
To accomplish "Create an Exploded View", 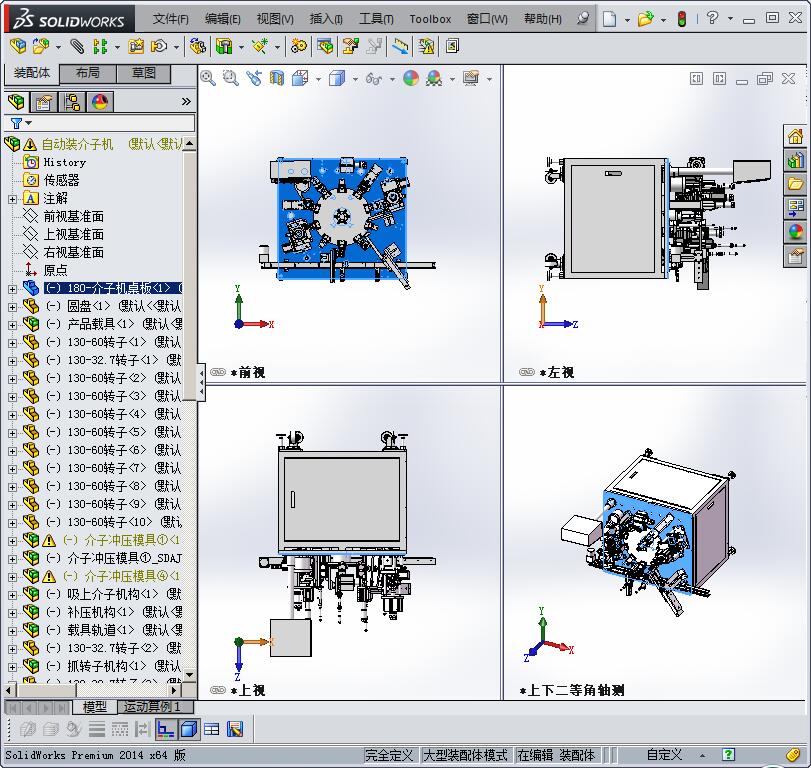I will point(351,47).
